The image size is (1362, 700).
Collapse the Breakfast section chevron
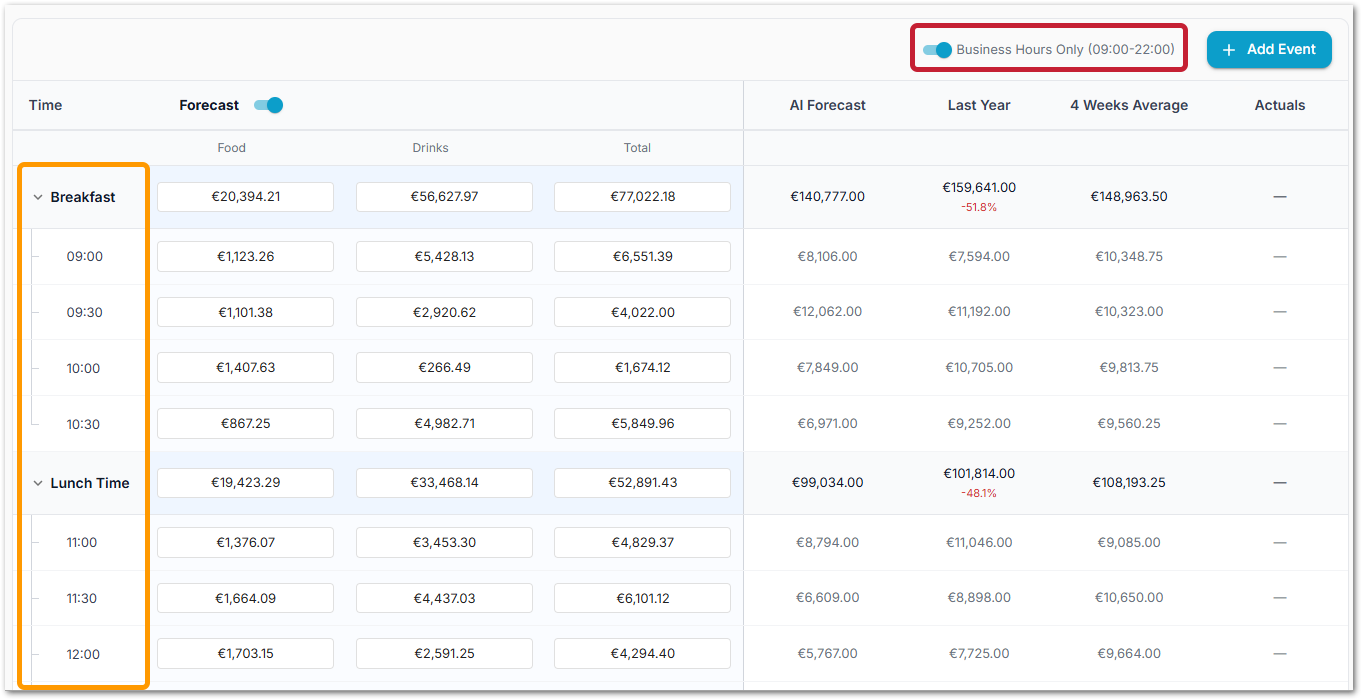click(x=37, y=198)
